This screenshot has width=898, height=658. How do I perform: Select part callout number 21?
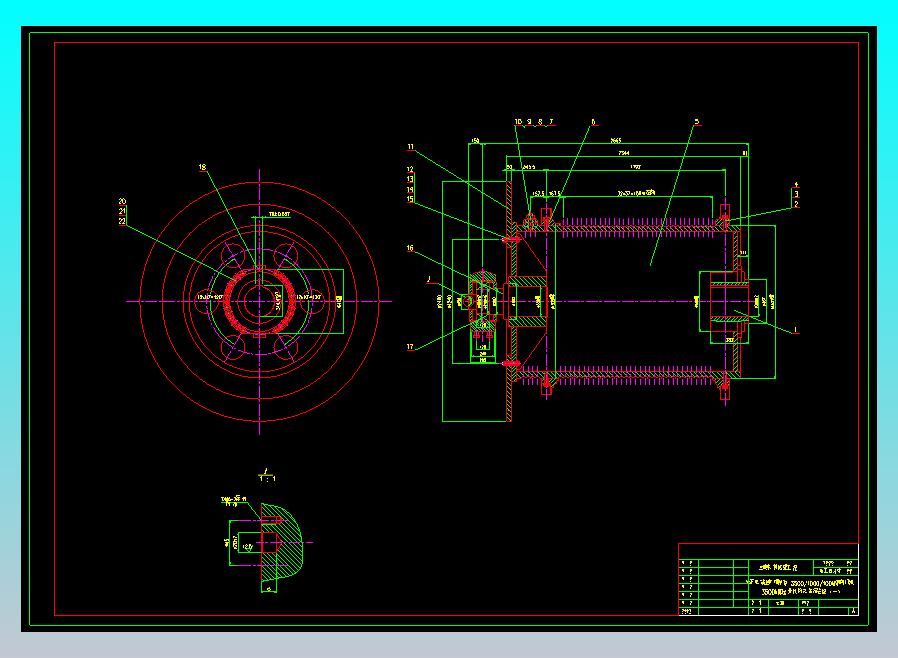122,211
